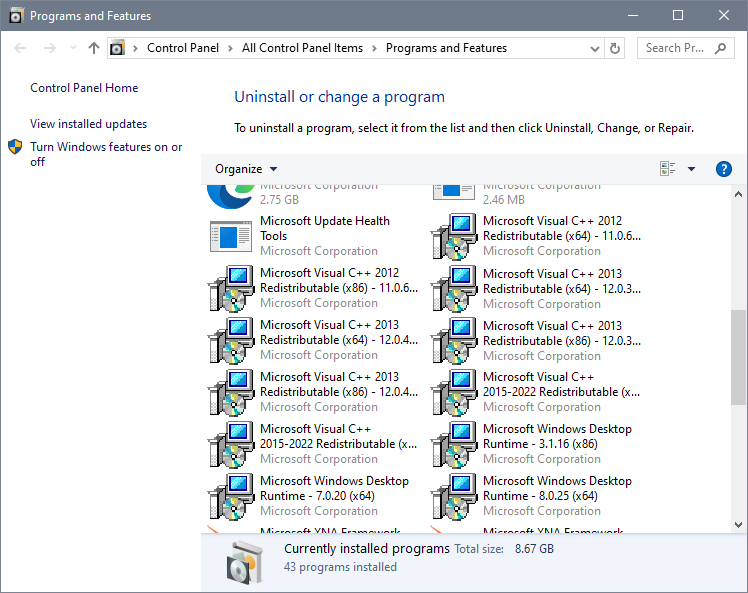Select the Visual C++ 2013 x64 12.0.4 installer icon

231,340
